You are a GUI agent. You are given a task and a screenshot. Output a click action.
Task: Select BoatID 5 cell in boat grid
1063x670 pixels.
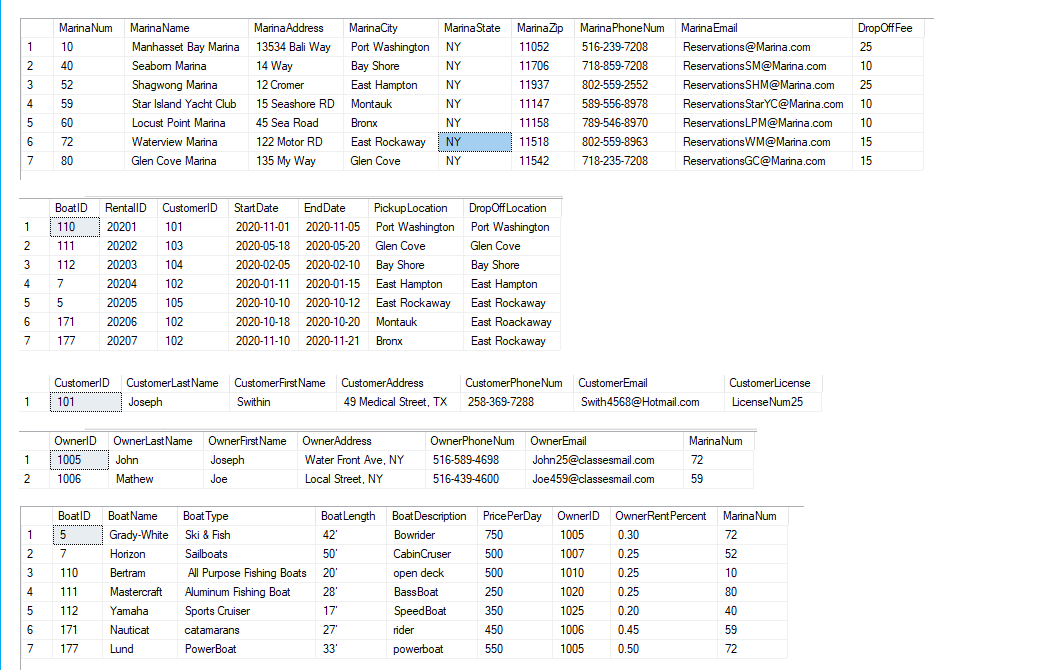[x=78, y=535]
